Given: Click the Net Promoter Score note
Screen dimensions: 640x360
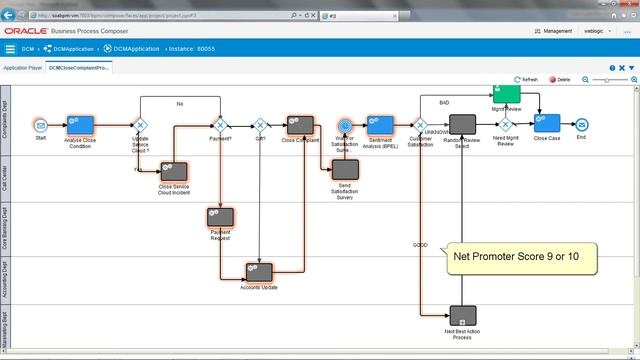Looking at the screenshot, I should [x=522, y=258].
